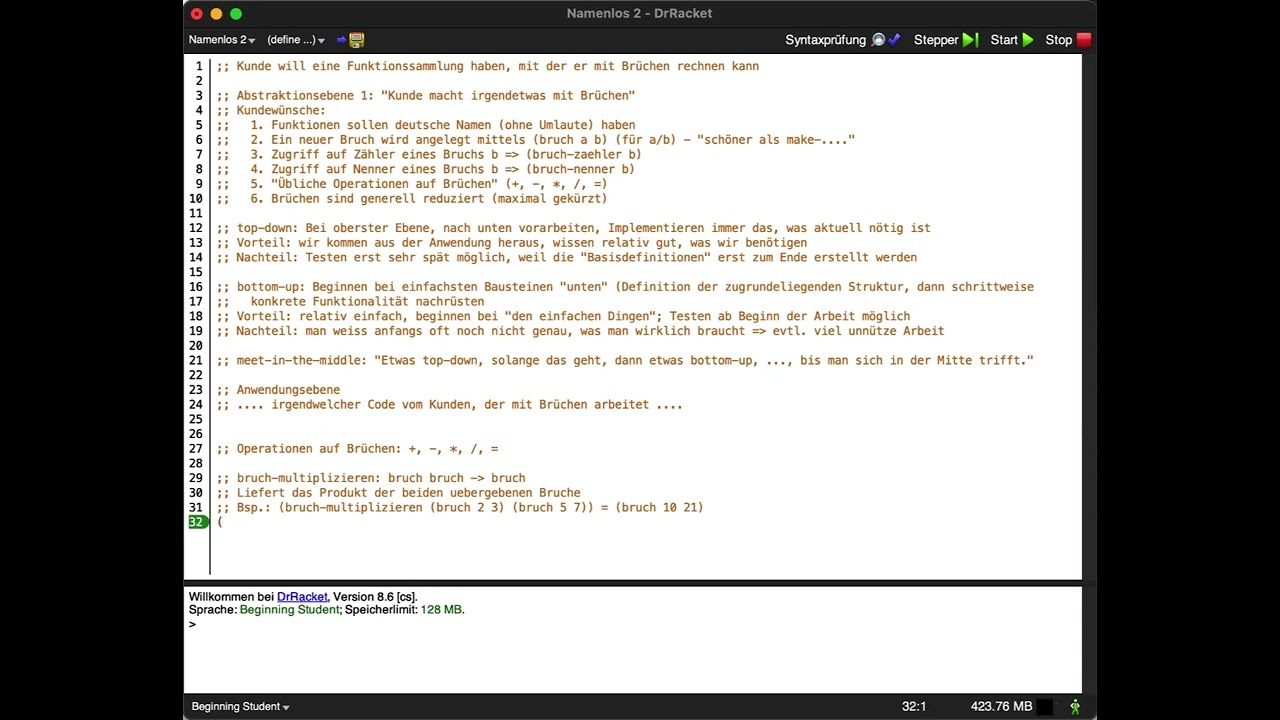
Task: Click highlighted line number 32 in gutter
Action: 196,522
